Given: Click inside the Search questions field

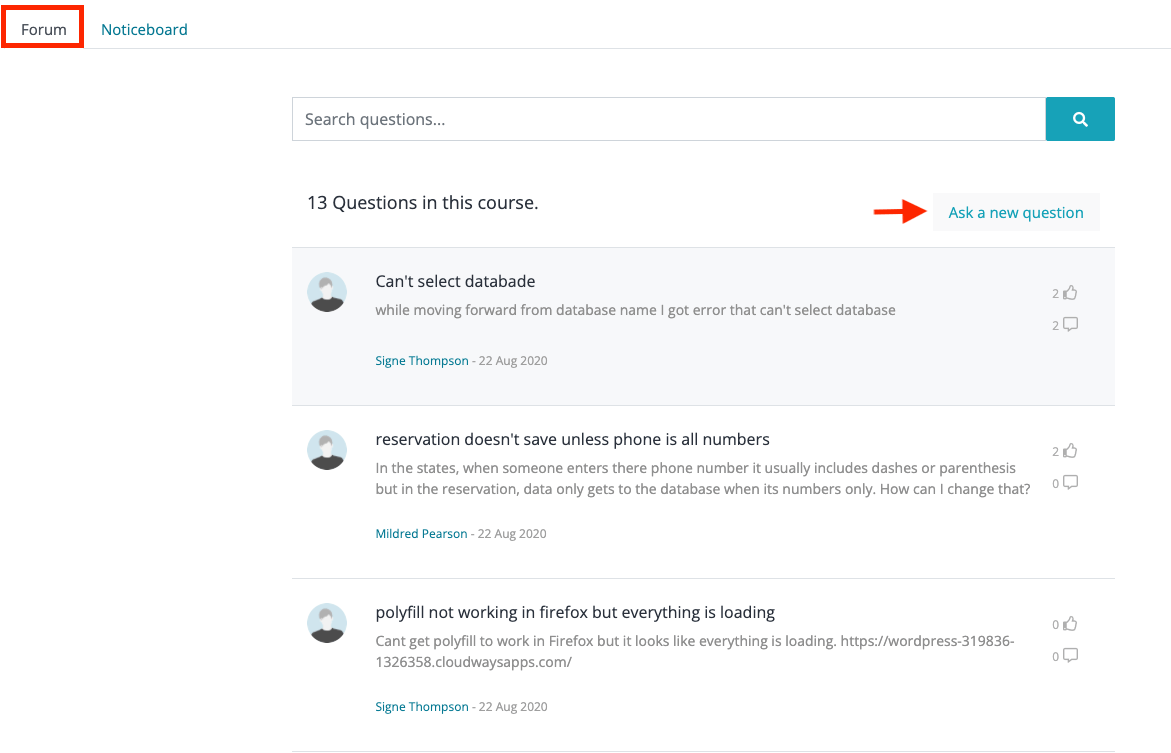Looking at the screenshot, I should [x=600, y=118].
